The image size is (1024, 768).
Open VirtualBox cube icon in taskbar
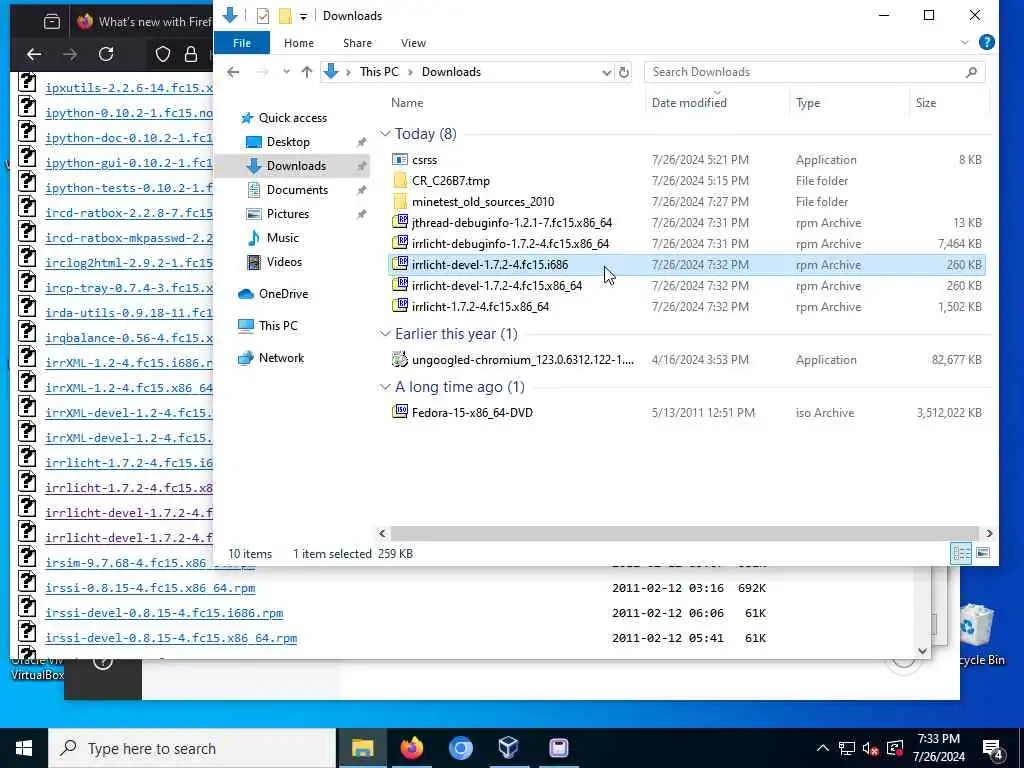coord(509,748)
